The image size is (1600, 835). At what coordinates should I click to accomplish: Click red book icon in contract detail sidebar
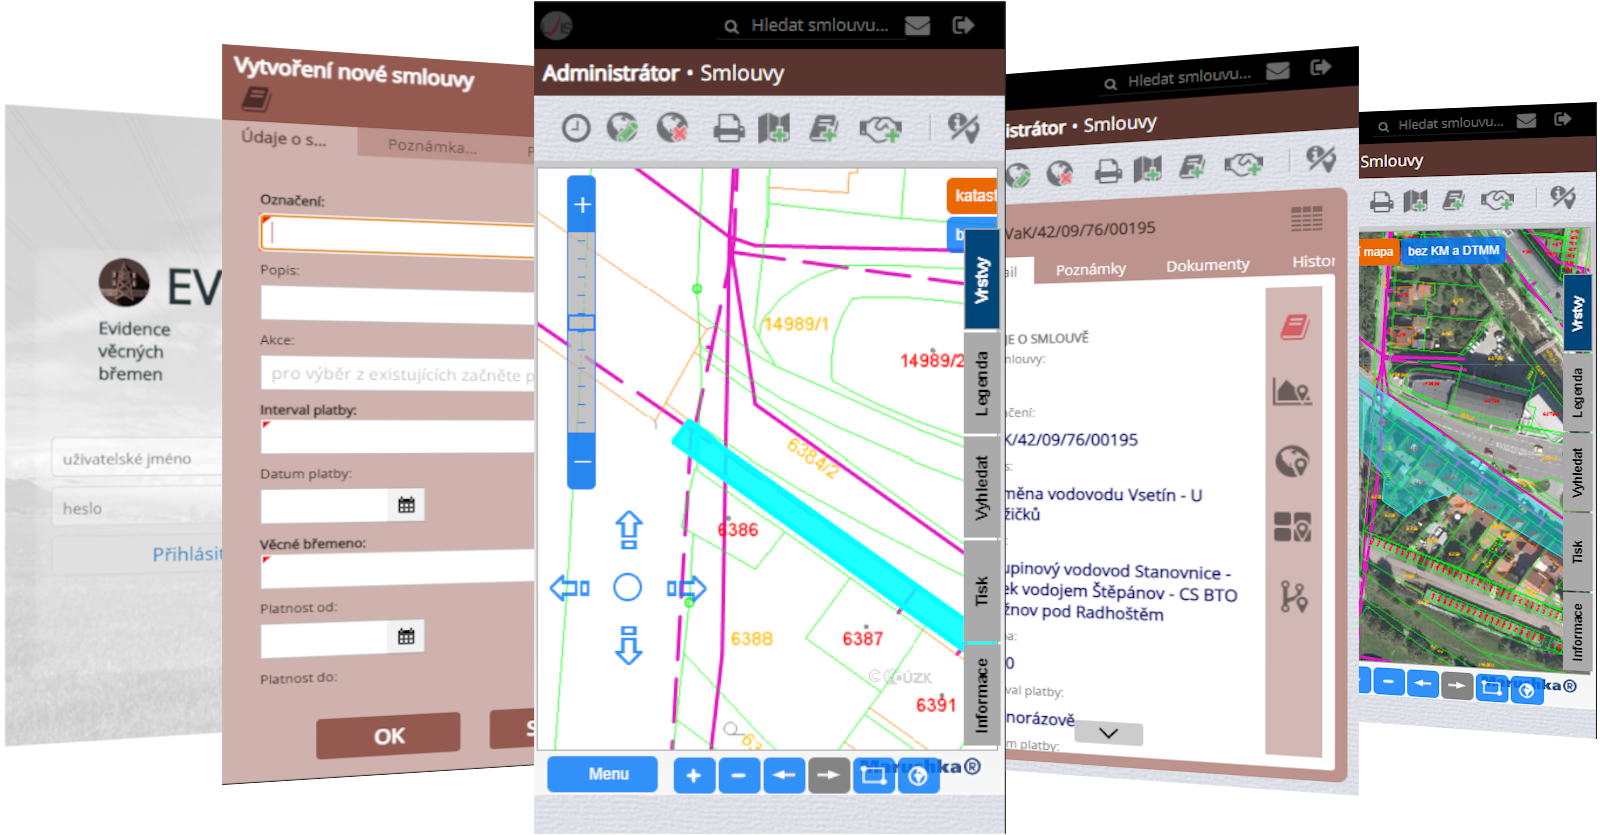(1295, 327)
